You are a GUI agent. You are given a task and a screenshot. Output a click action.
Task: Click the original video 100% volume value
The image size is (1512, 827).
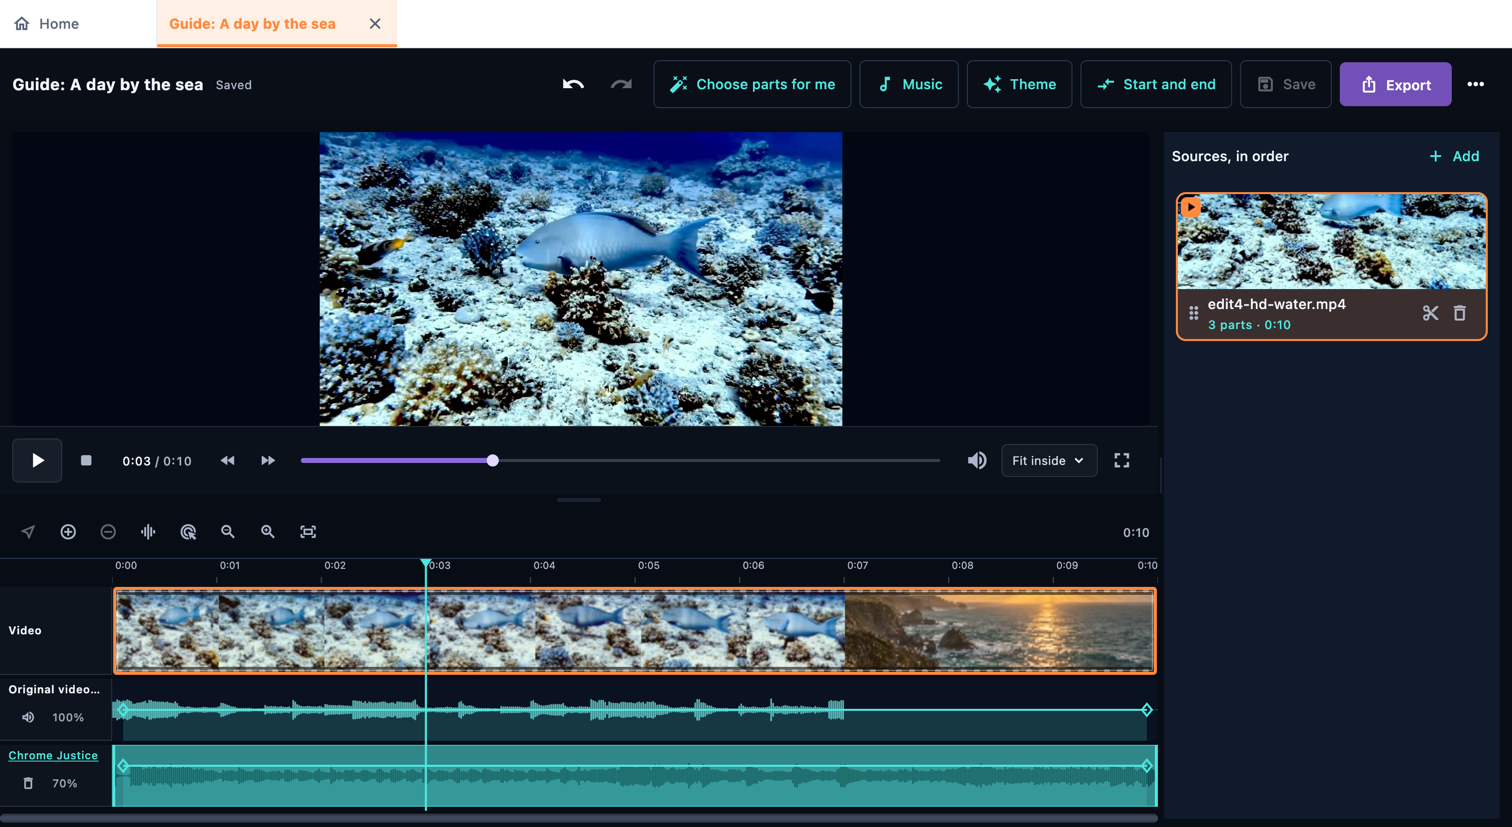(68, 717)
